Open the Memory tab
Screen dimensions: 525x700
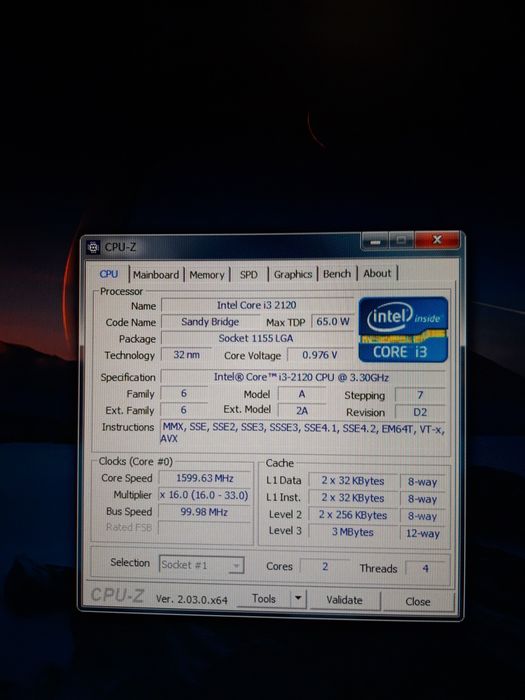point(207,275)
